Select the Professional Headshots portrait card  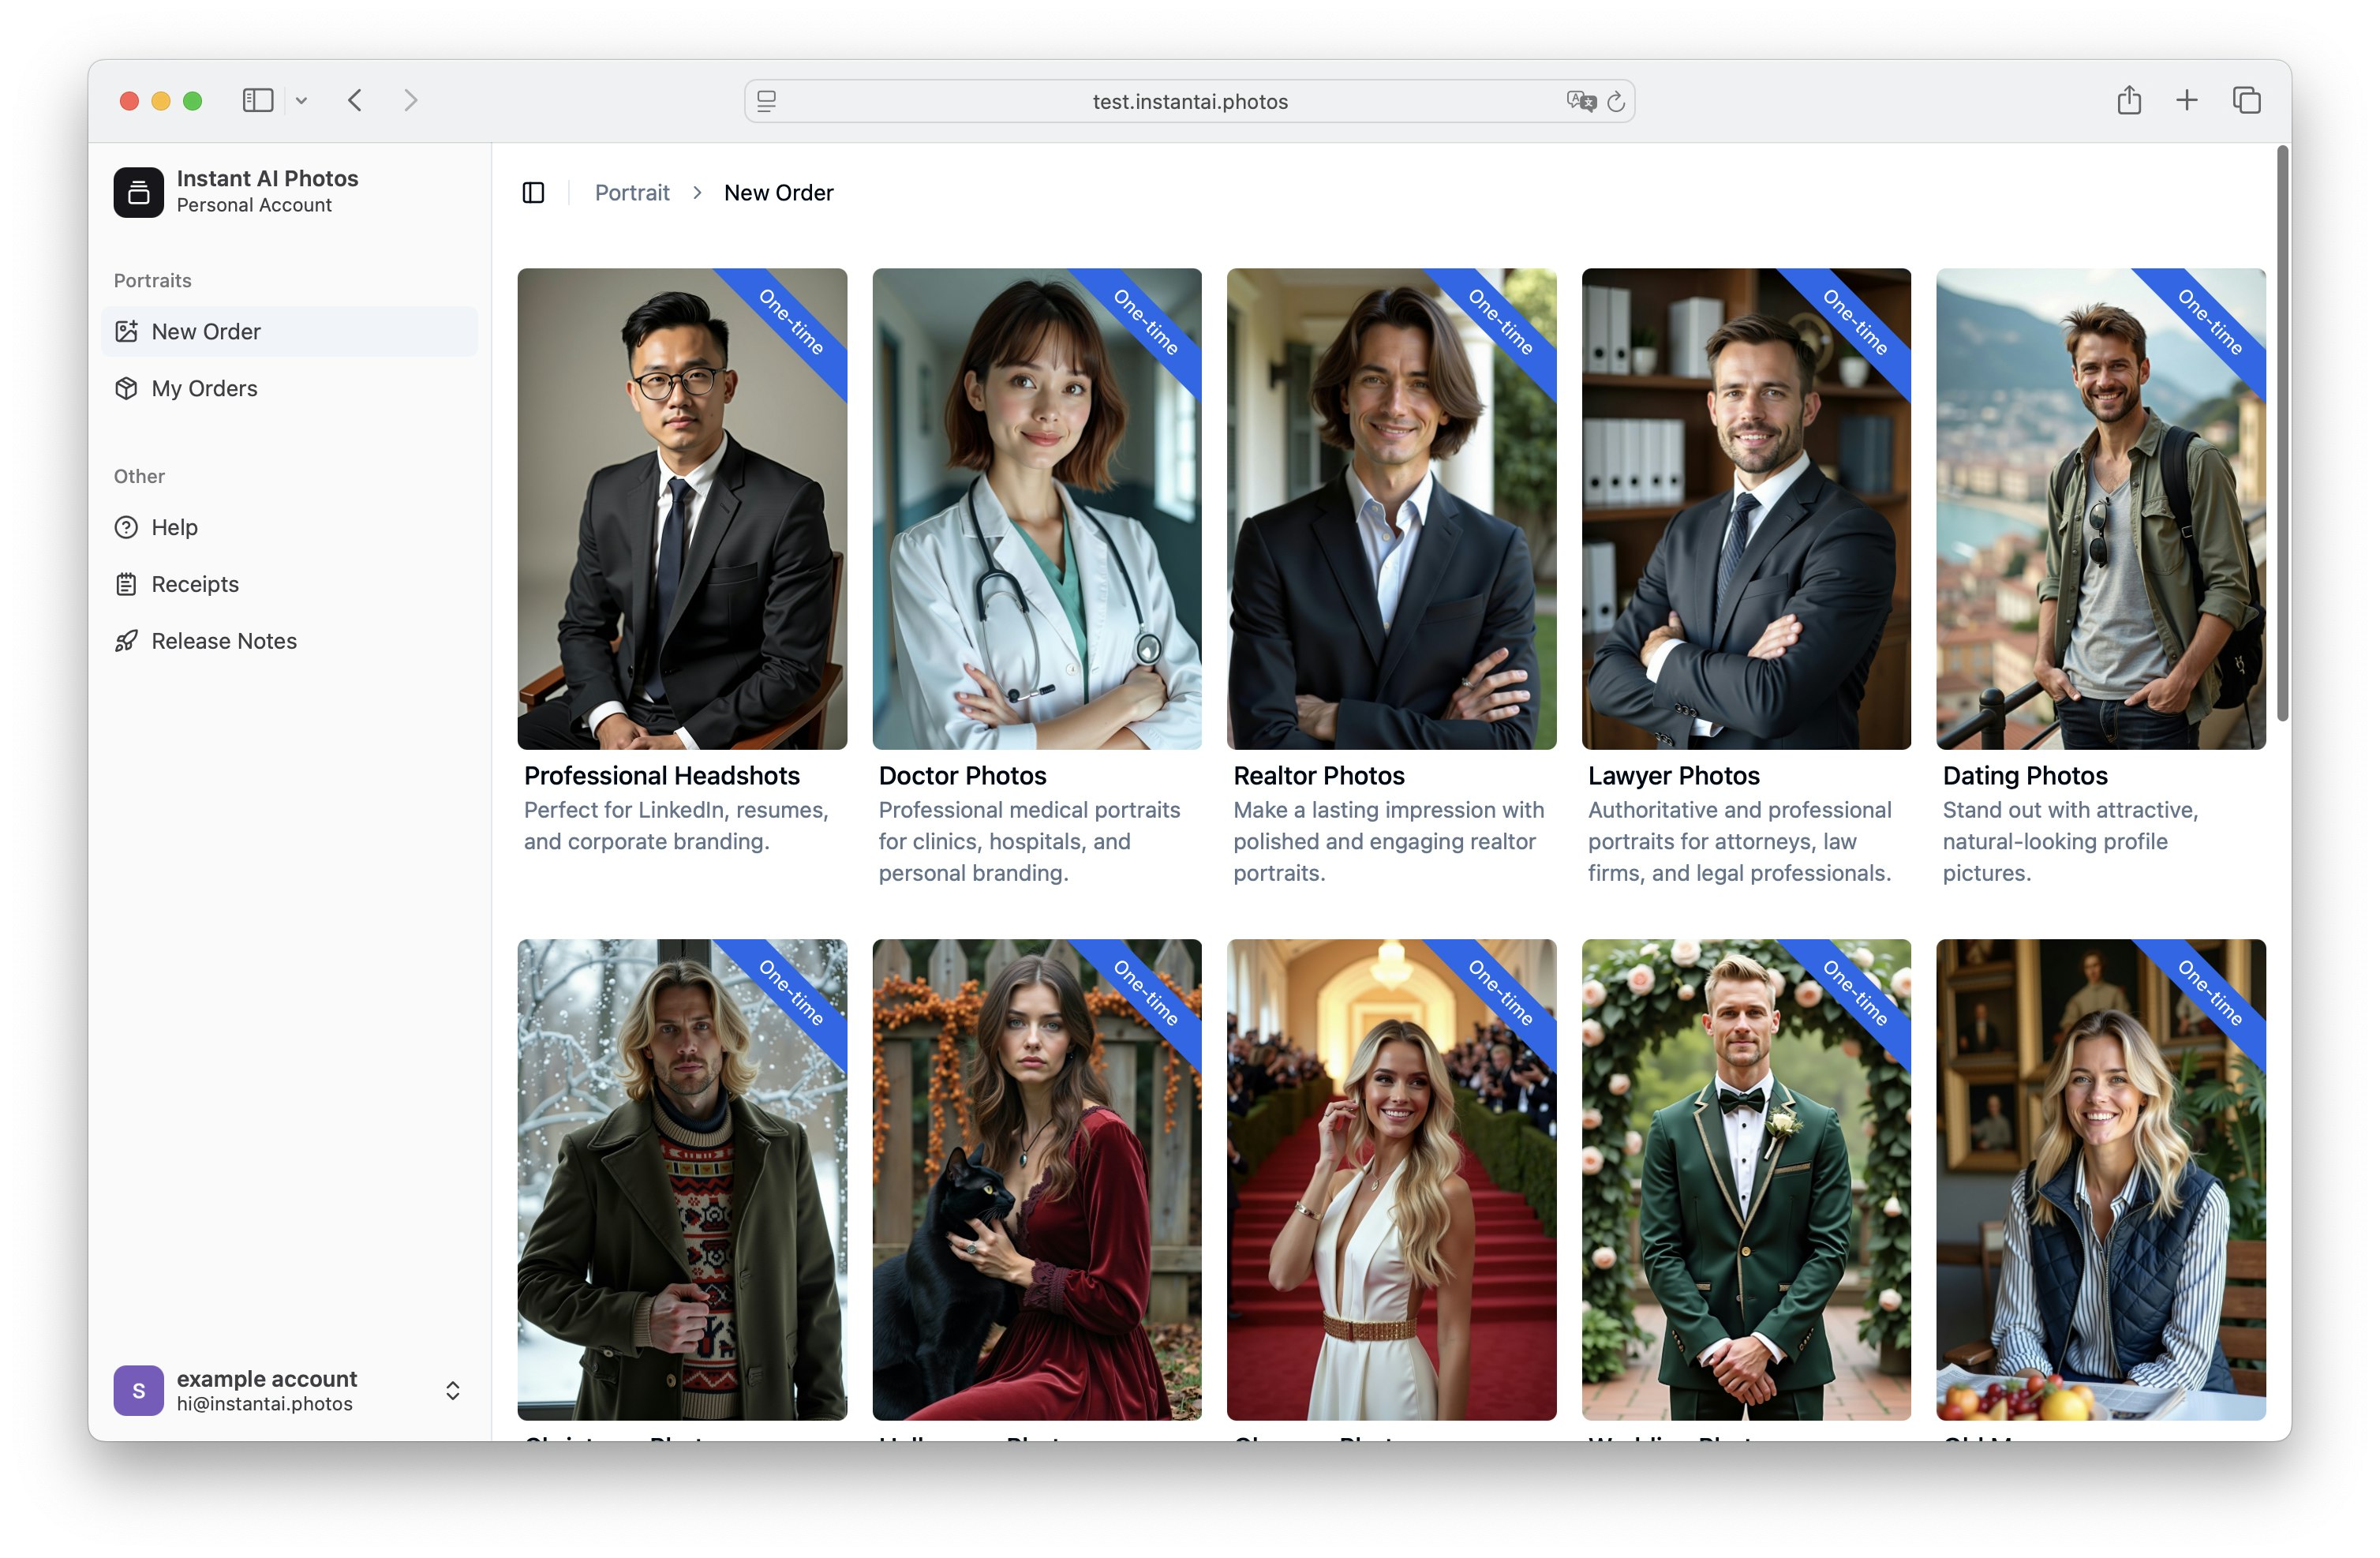pyautogui.click(x=681, y=509)
